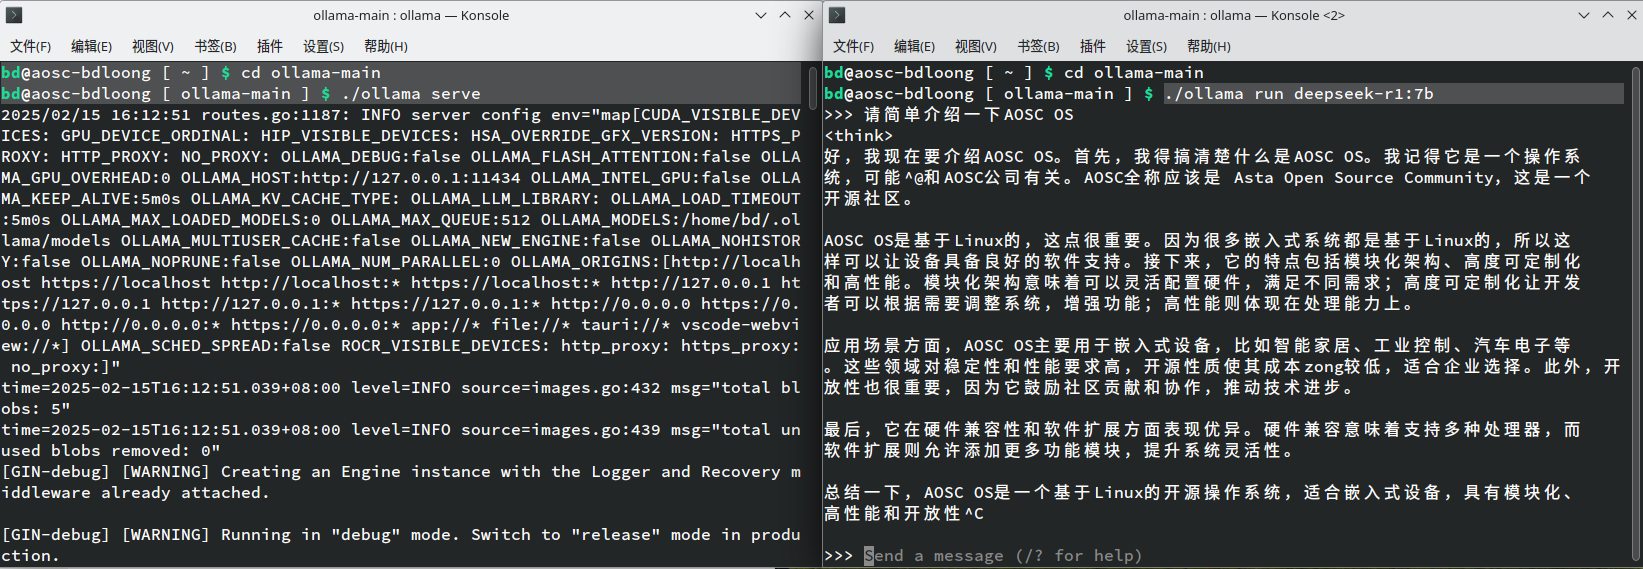This screenshot has height=569, width=1643.
Task: Open 书签(B) menu in Konsole <2> window
Action: click(x=1038, y=46)
